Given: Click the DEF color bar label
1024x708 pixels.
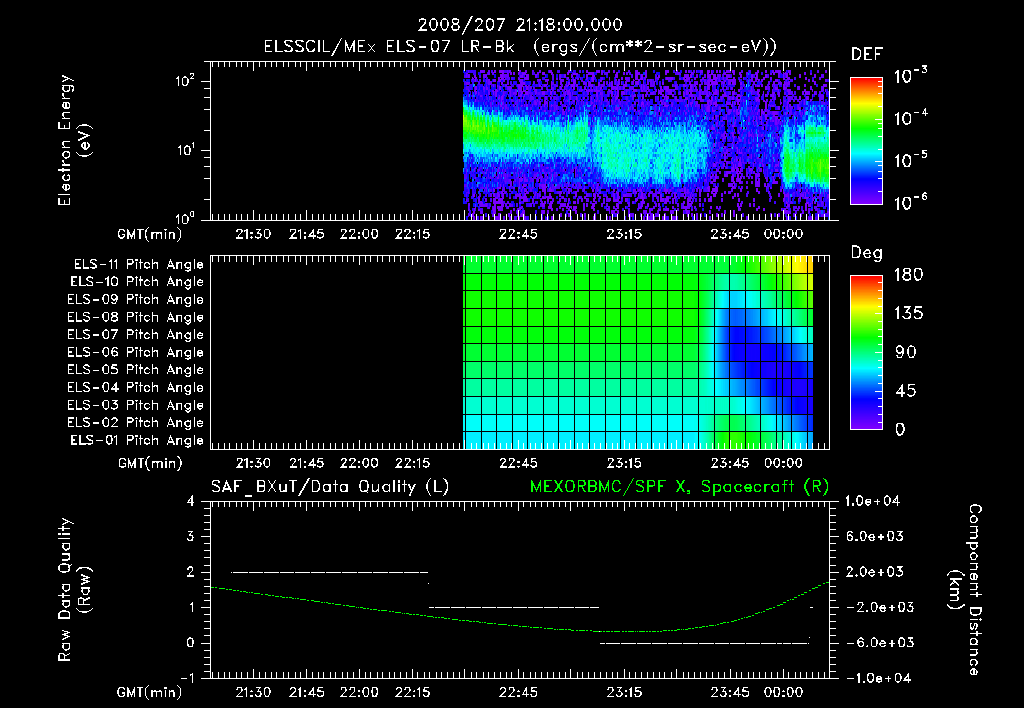Looking at the screenshot, I should pos(867,54).
